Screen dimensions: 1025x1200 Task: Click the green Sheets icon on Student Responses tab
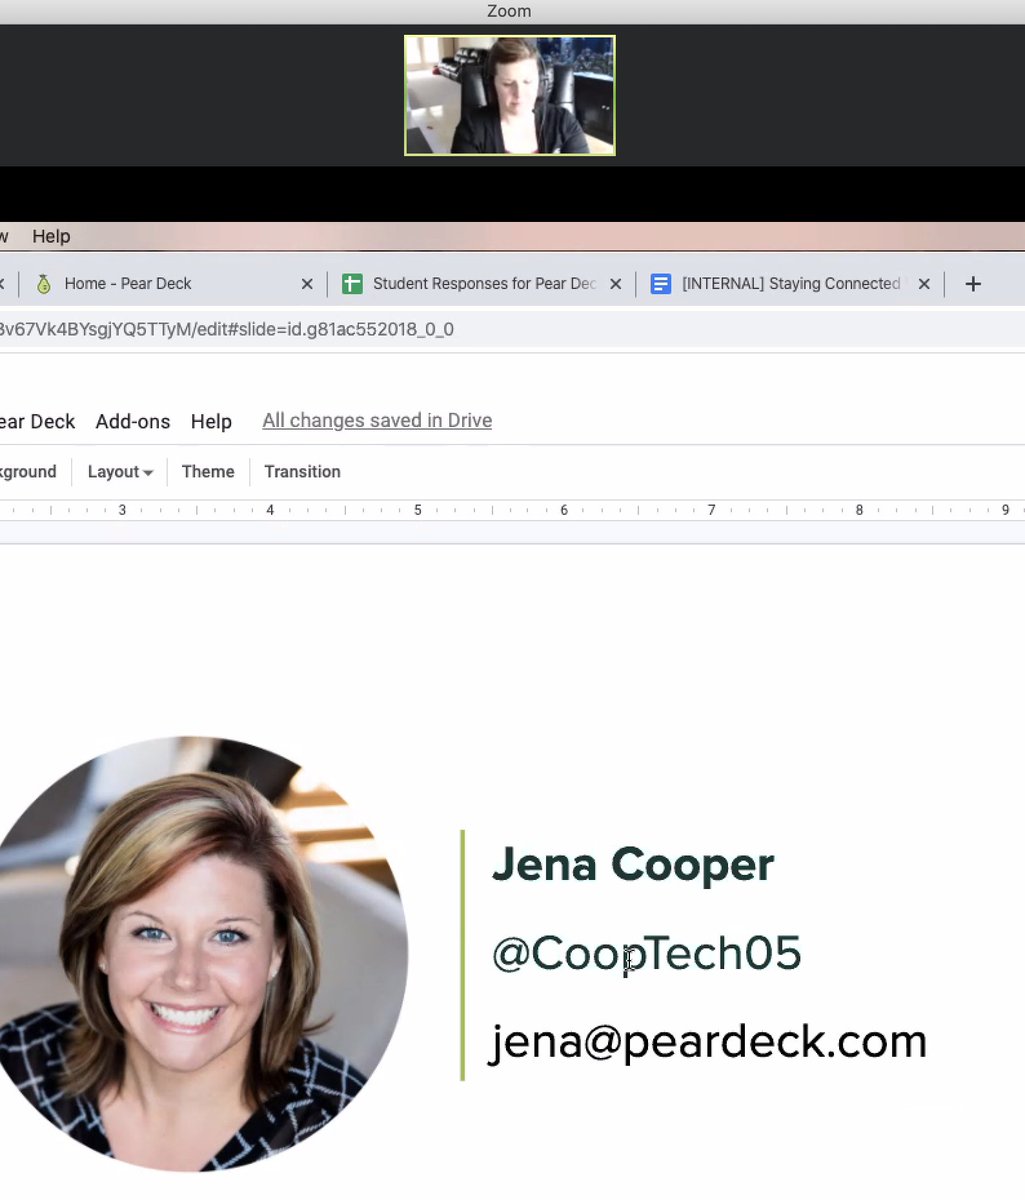tap(352, 284)
